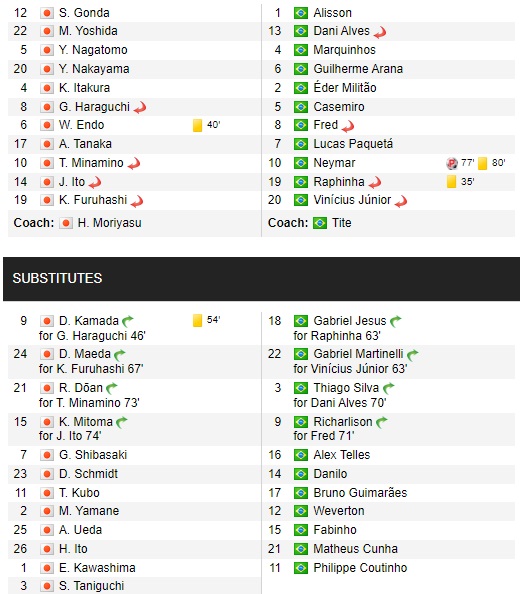Open the Philippe Coutinho player link
This screenshot has width=522, height=594.
tap(360, 568)
